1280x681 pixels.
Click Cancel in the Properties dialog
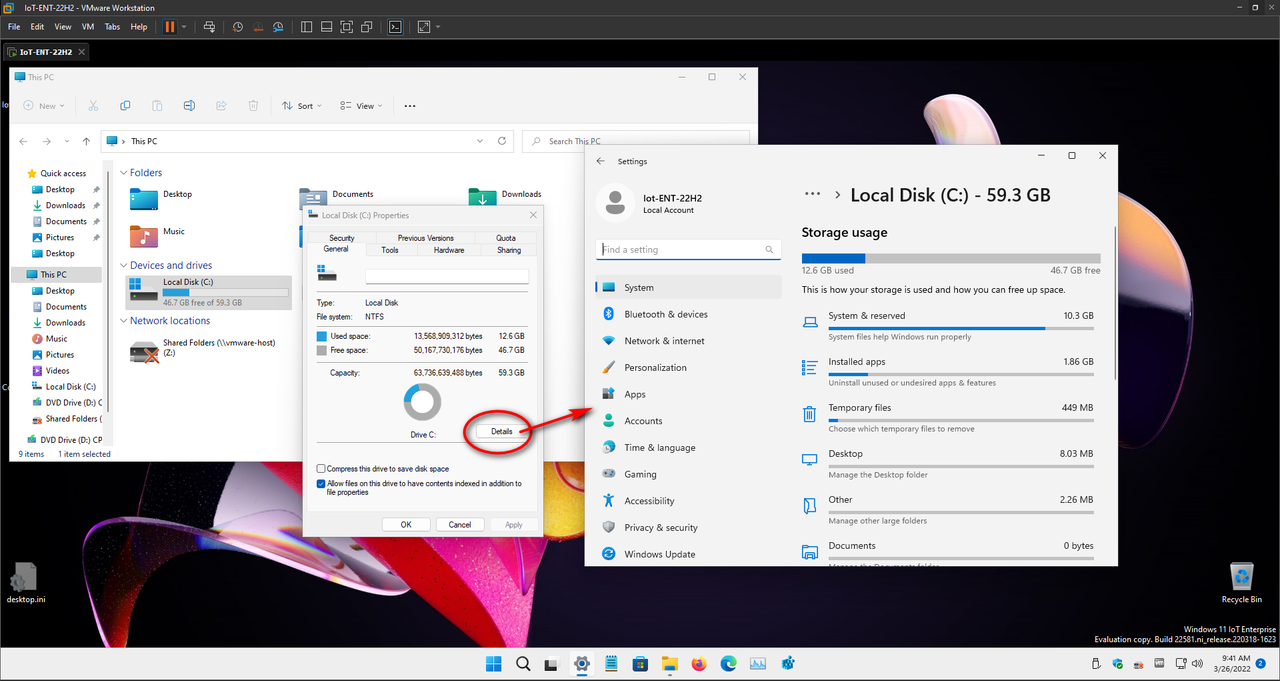coord(460,524)
